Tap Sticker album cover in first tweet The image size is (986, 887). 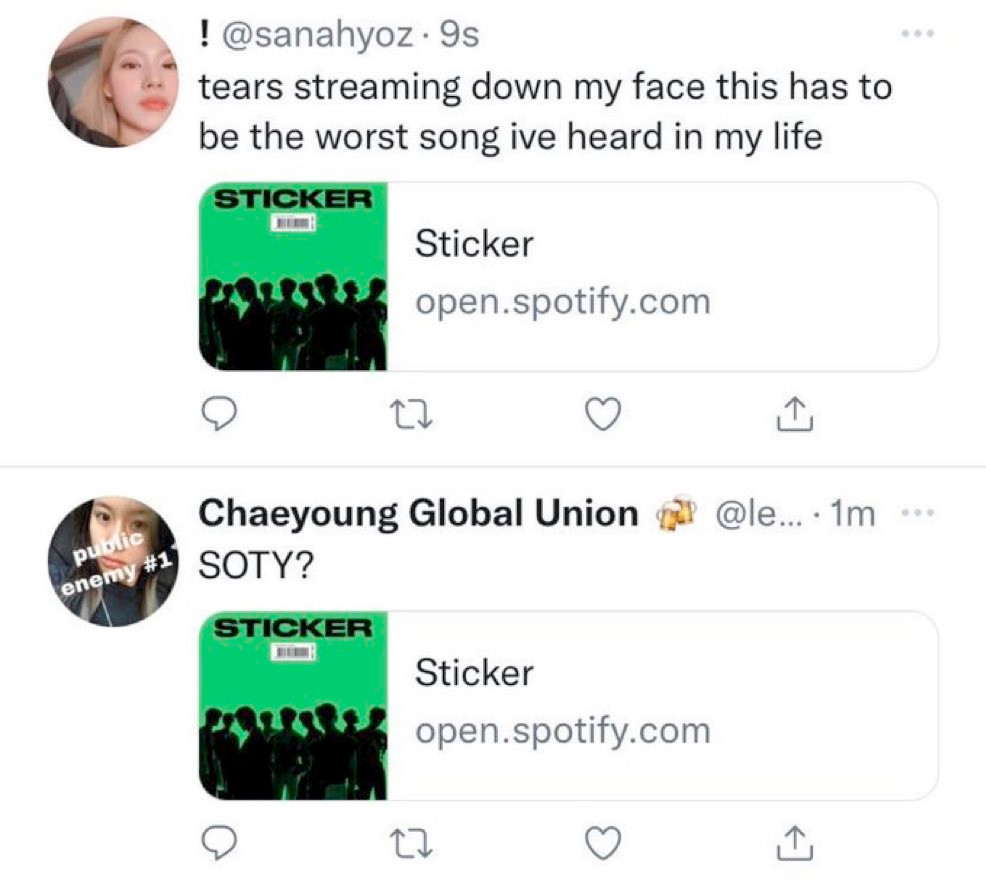pyautogui.click(x=293, y=275)
